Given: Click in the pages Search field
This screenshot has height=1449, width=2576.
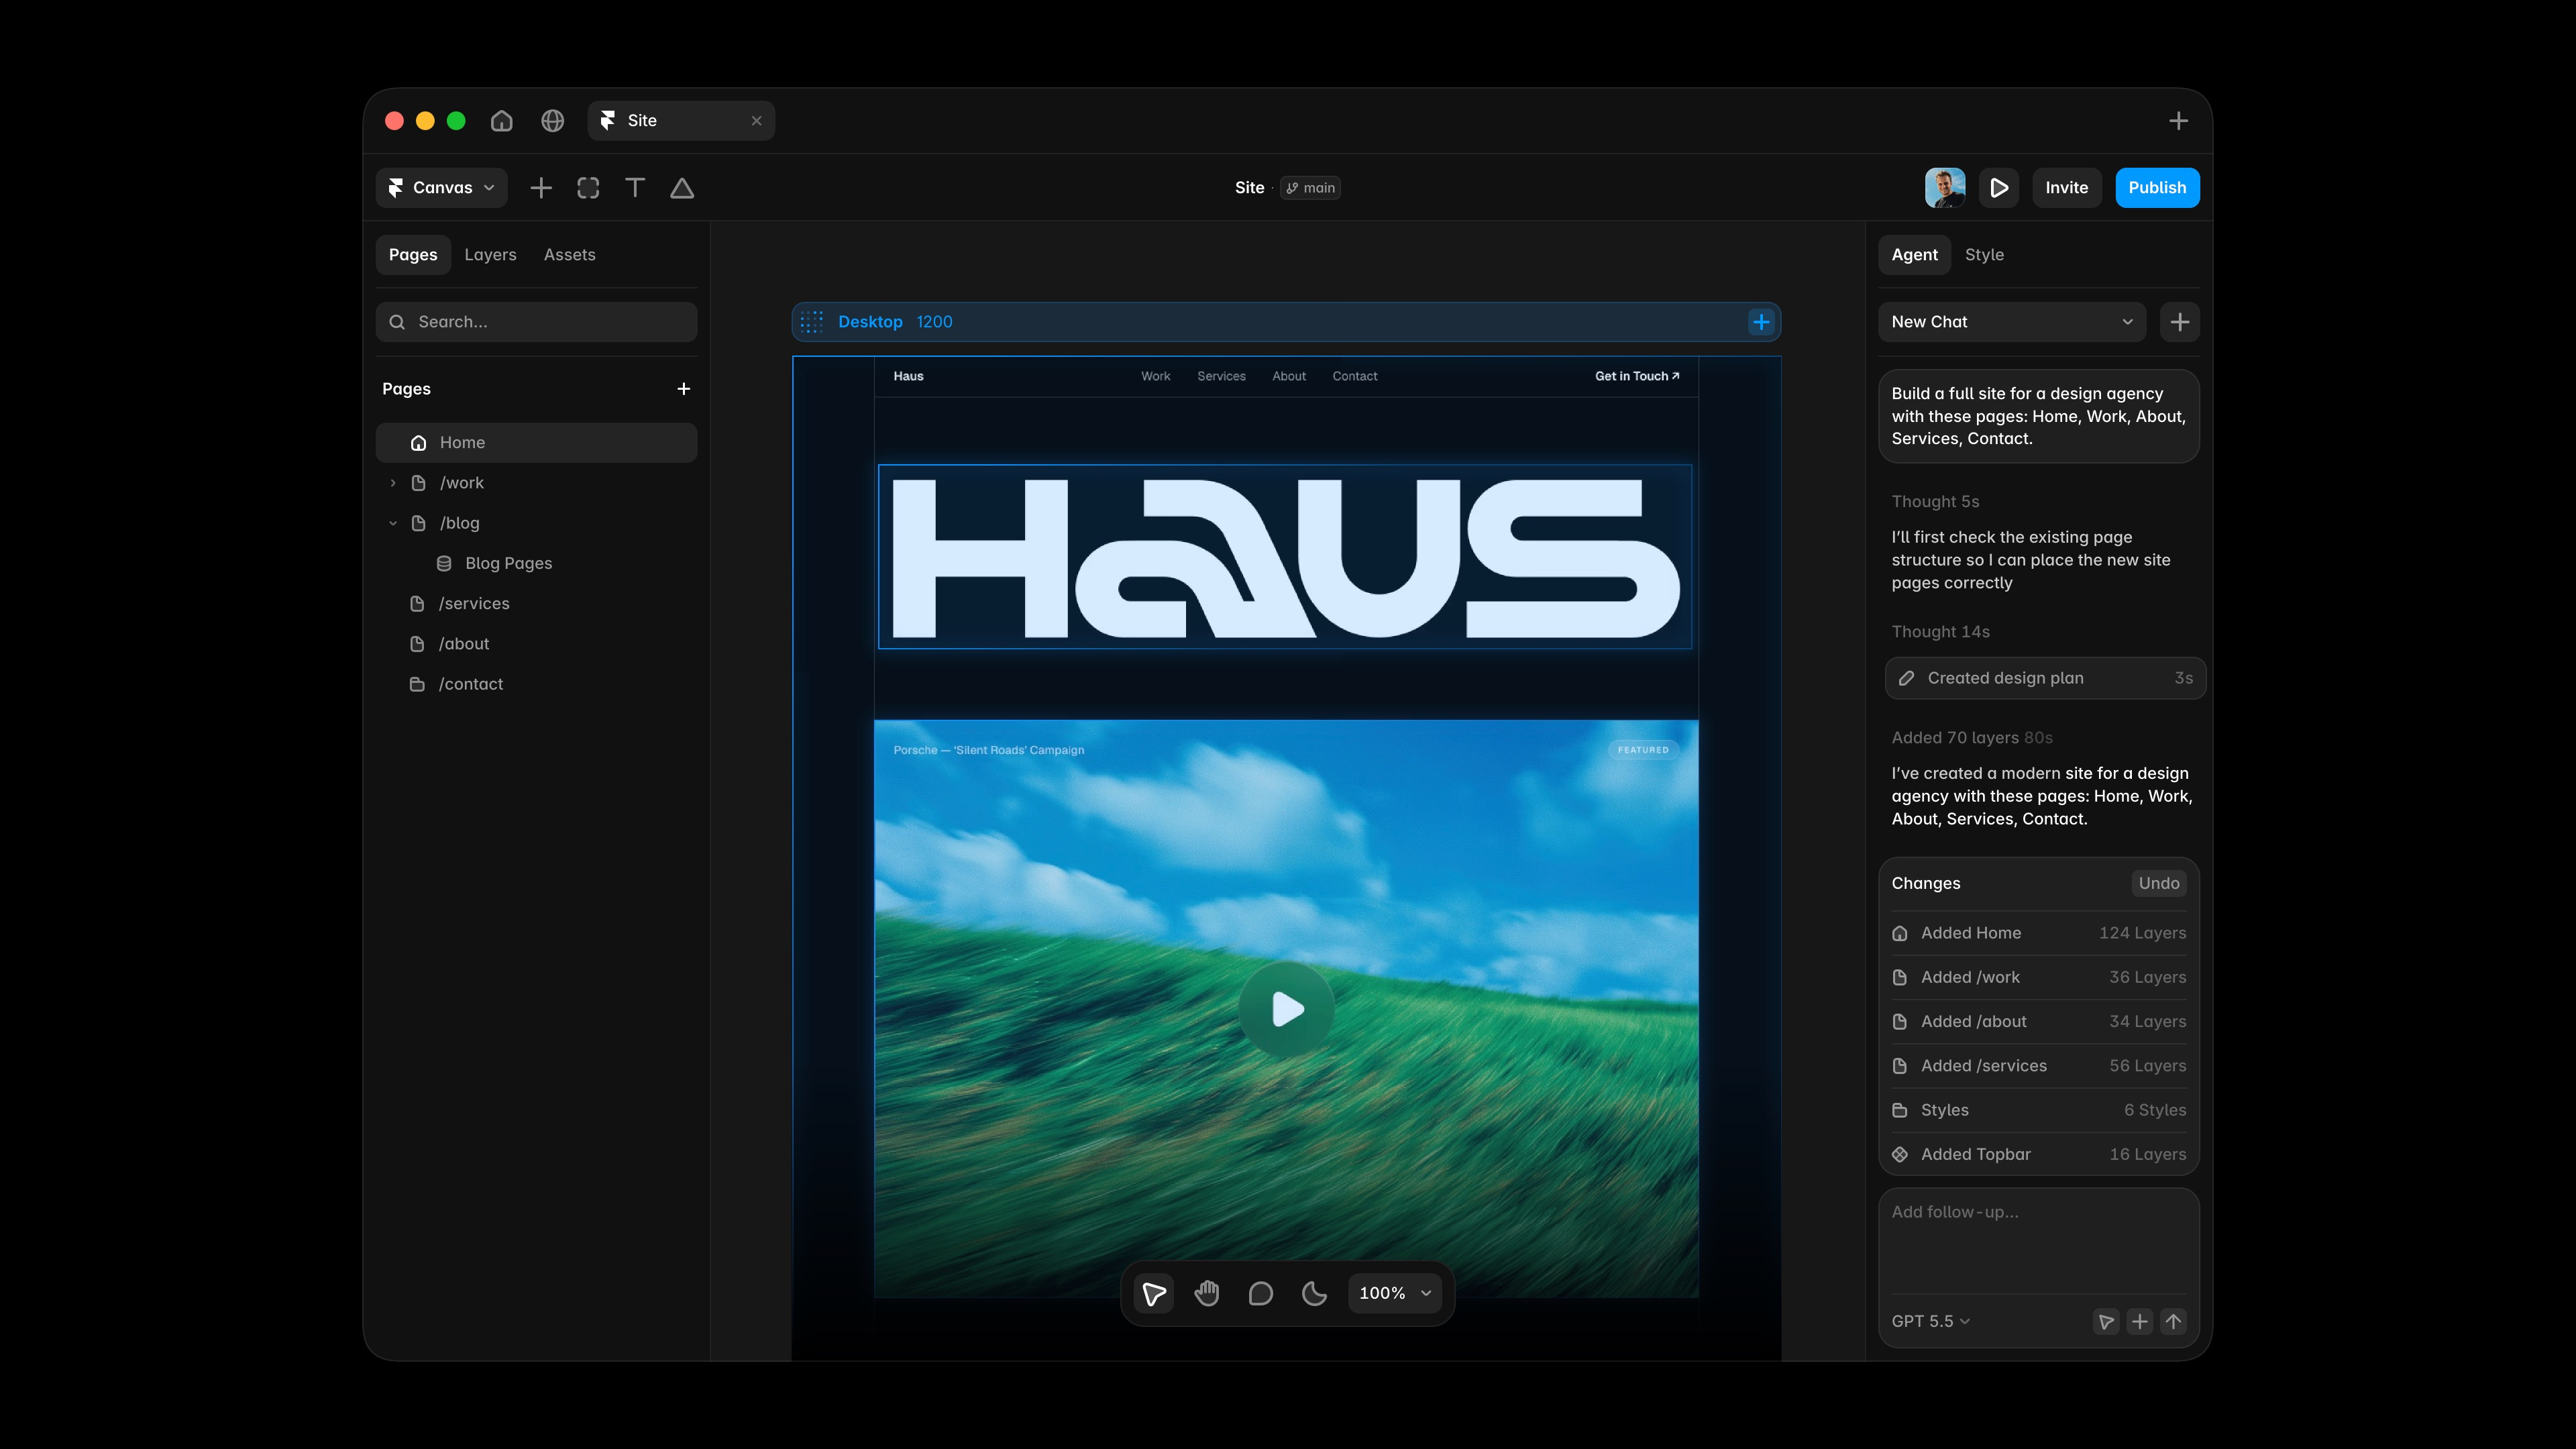Looking at the screenshot, I should [536, 322].
